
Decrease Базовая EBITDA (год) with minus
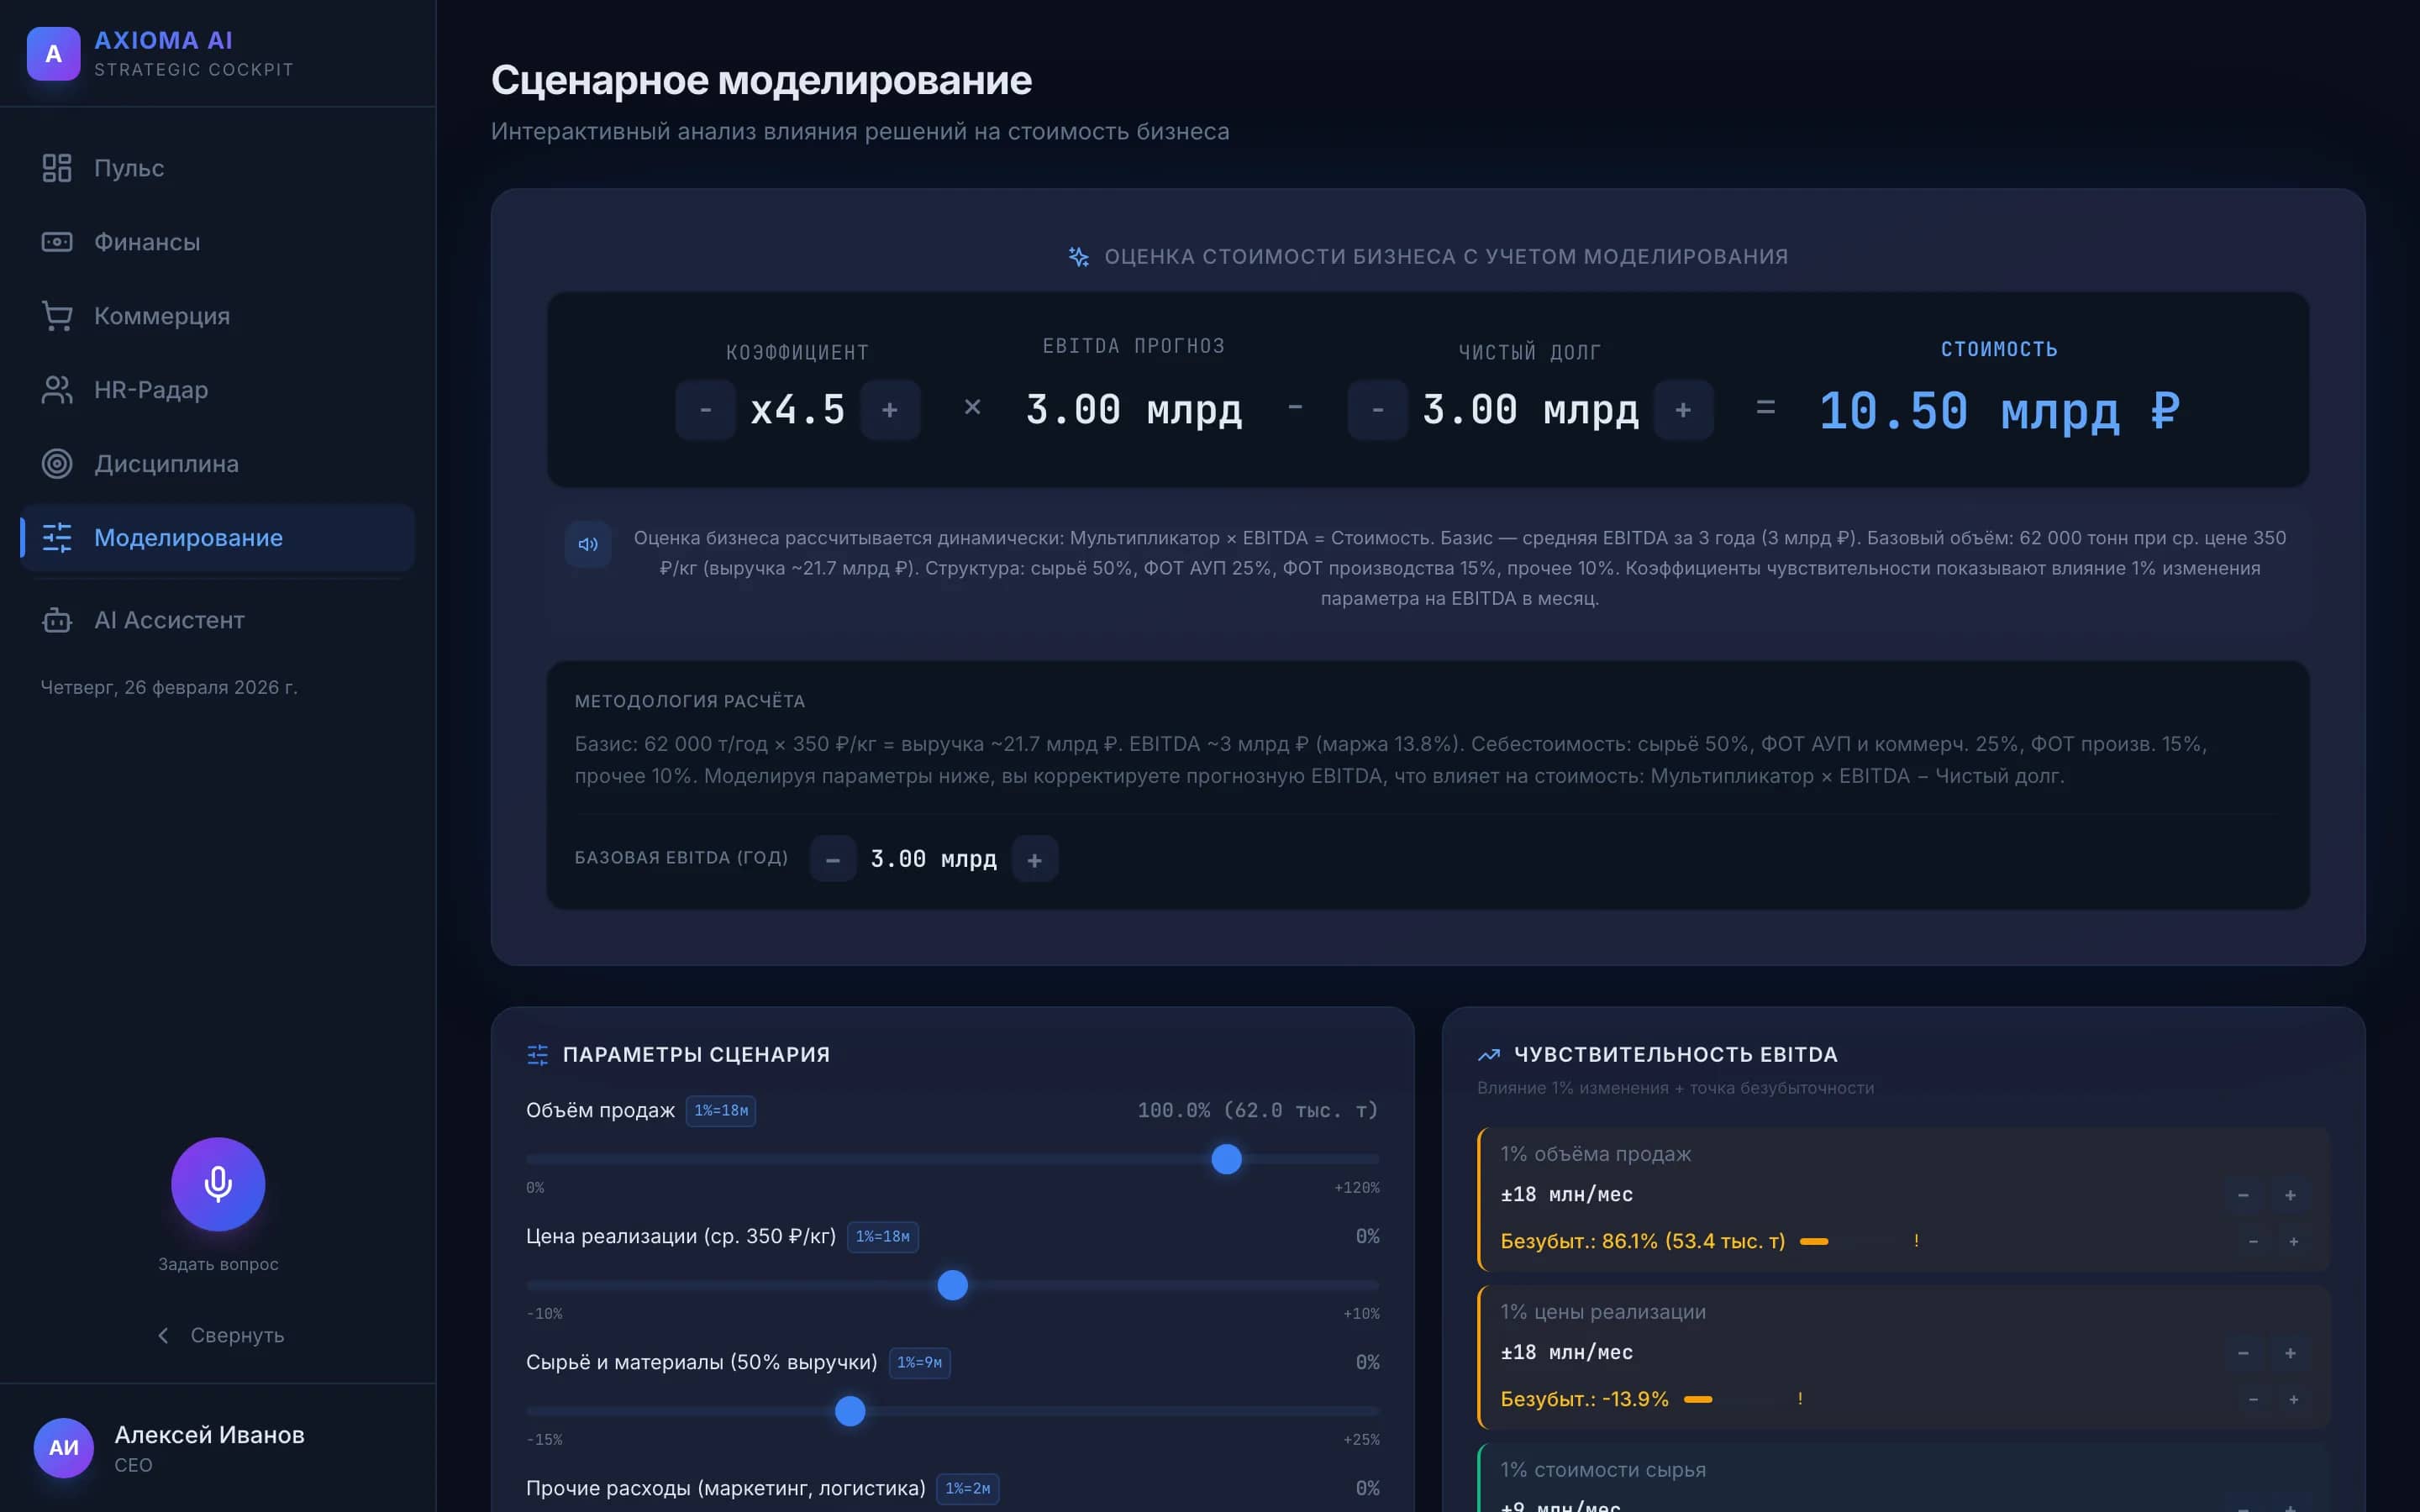click(833, 859)
